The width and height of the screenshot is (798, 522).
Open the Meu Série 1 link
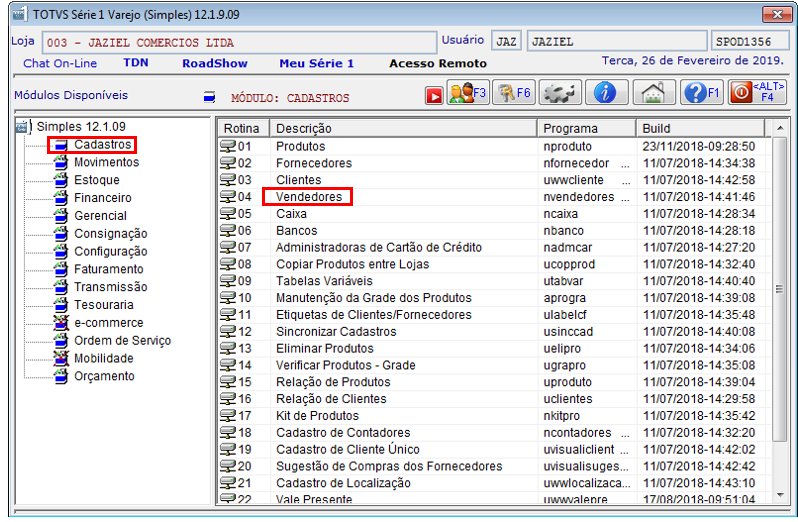[317, 64]
